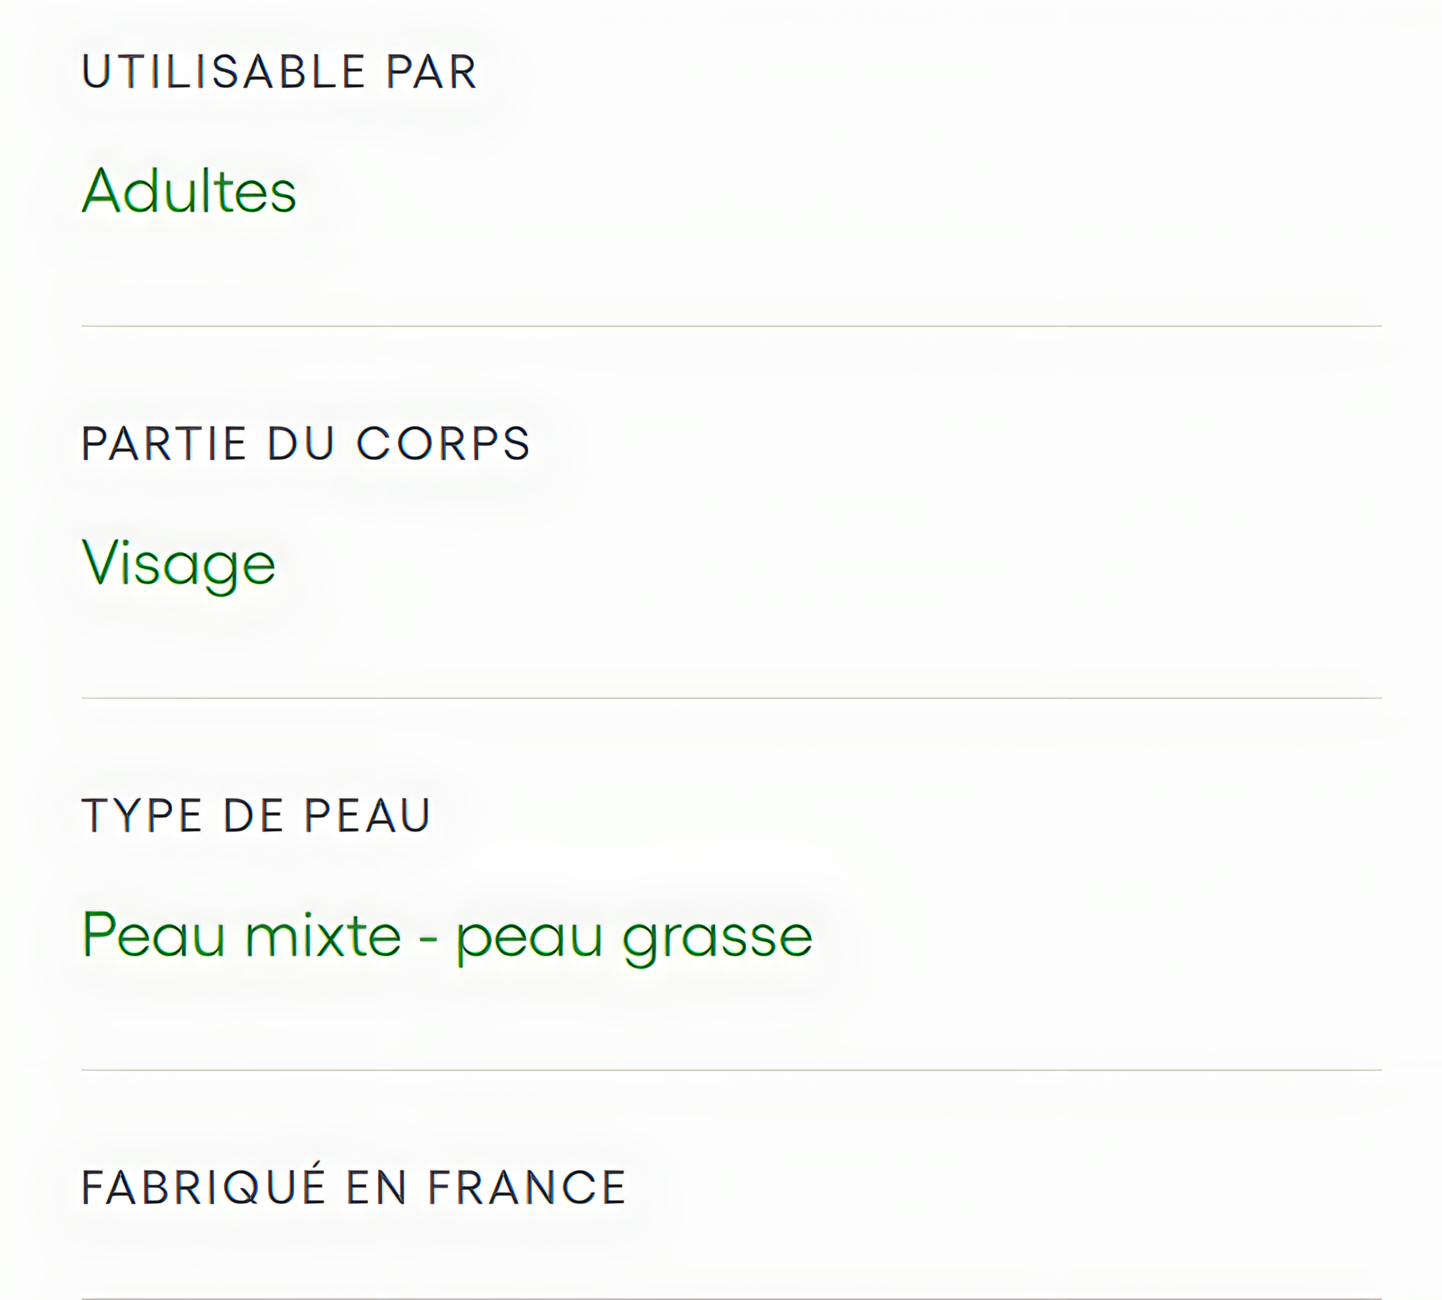Click the word PEAU in the TYPE DE PEAU heading

pyautogui.click(x=367, y=816)
